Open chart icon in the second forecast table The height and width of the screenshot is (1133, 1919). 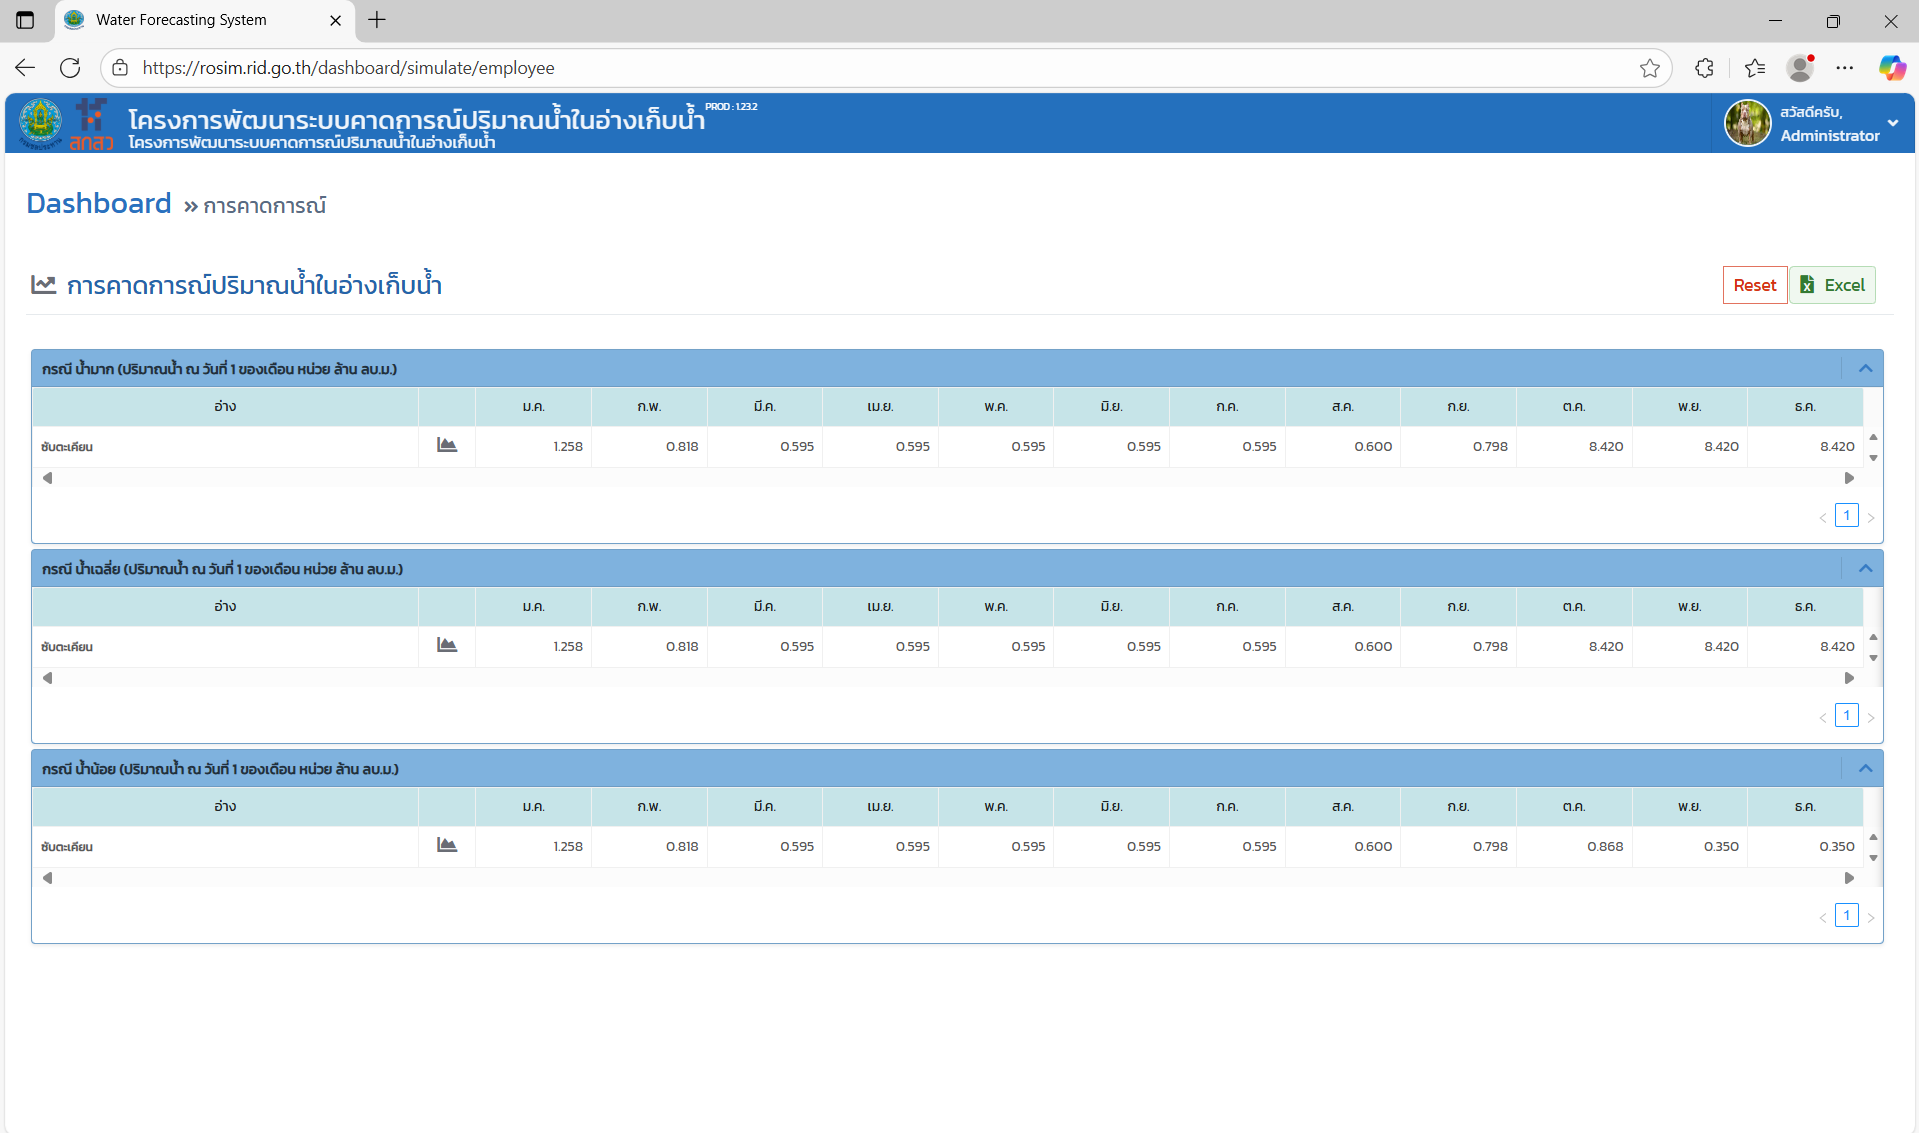tap(447, 646)
